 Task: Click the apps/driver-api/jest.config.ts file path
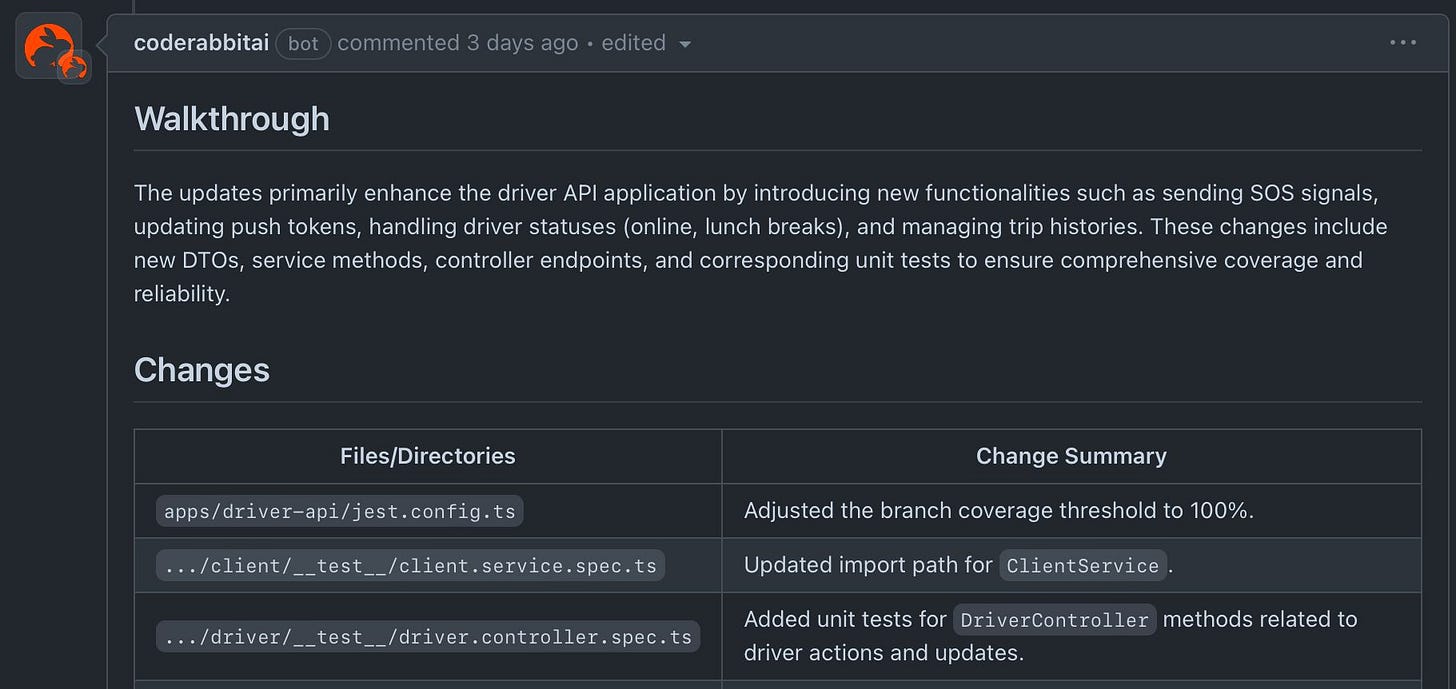(x=340, y=512)
